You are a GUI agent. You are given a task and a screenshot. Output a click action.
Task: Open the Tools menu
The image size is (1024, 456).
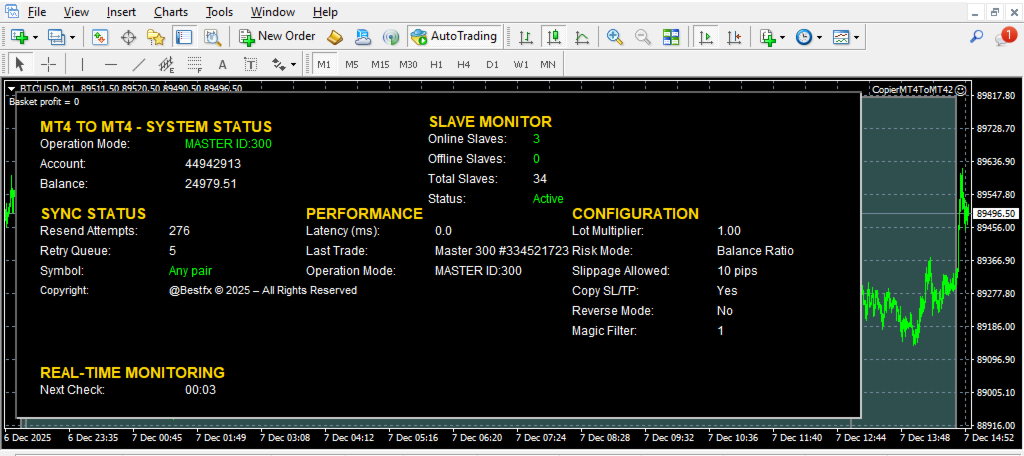220,12
